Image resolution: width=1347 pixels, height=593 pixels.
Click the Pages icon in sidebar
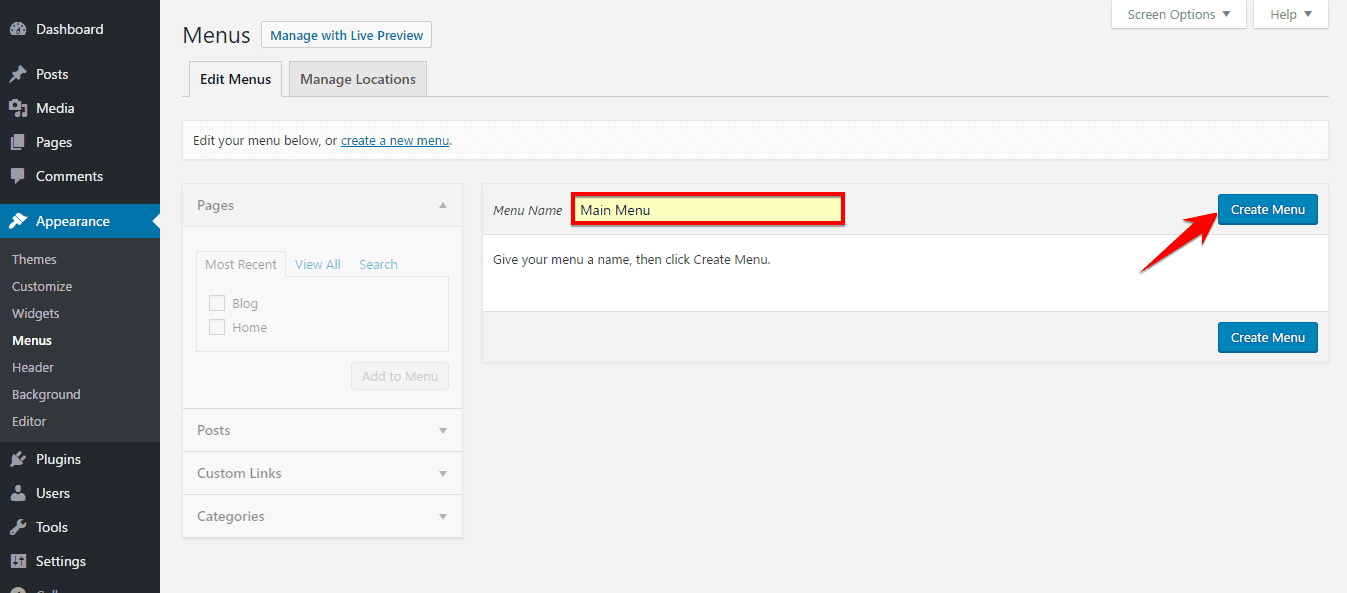pos(18,142)
